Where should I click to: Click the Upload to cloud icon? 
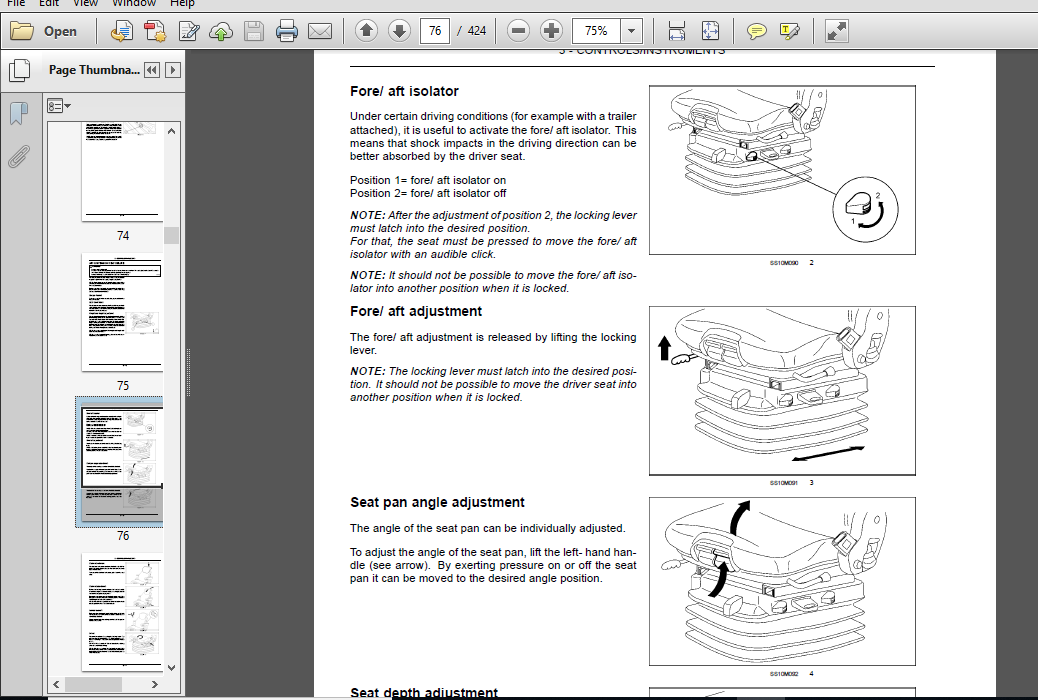click(221, 31)
